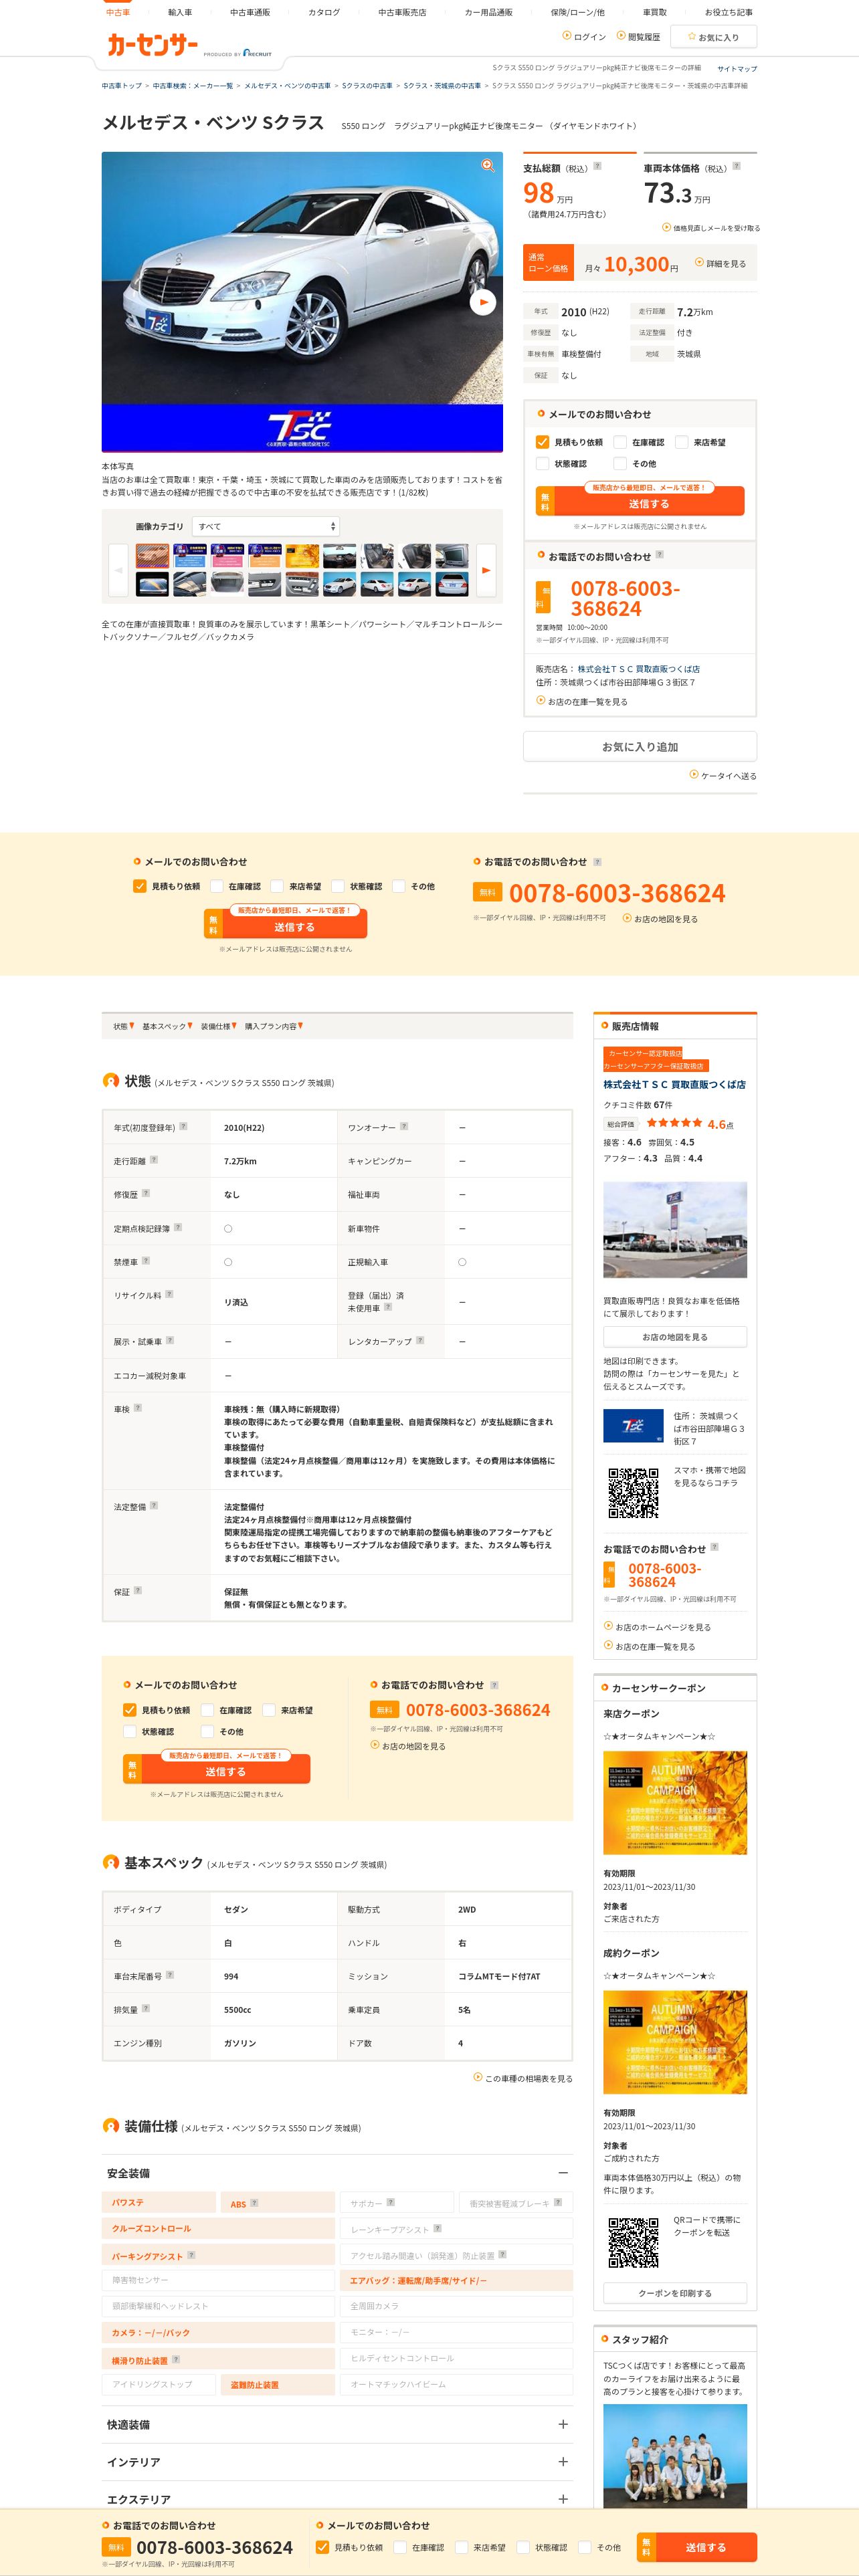The image size is (859, 2576).
Task: Open 詳細を見る beside the loan price
Action: (x=720, y=263)
